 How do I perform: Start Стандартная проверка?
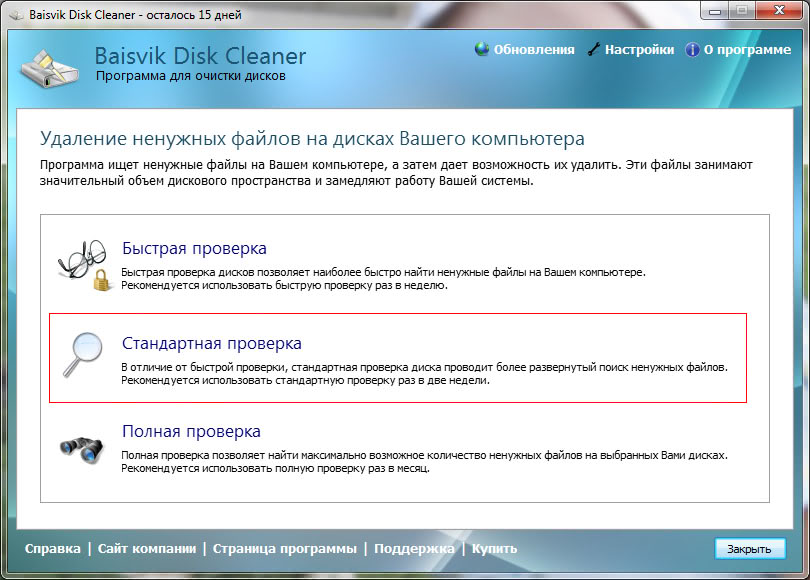coord(212,343)
